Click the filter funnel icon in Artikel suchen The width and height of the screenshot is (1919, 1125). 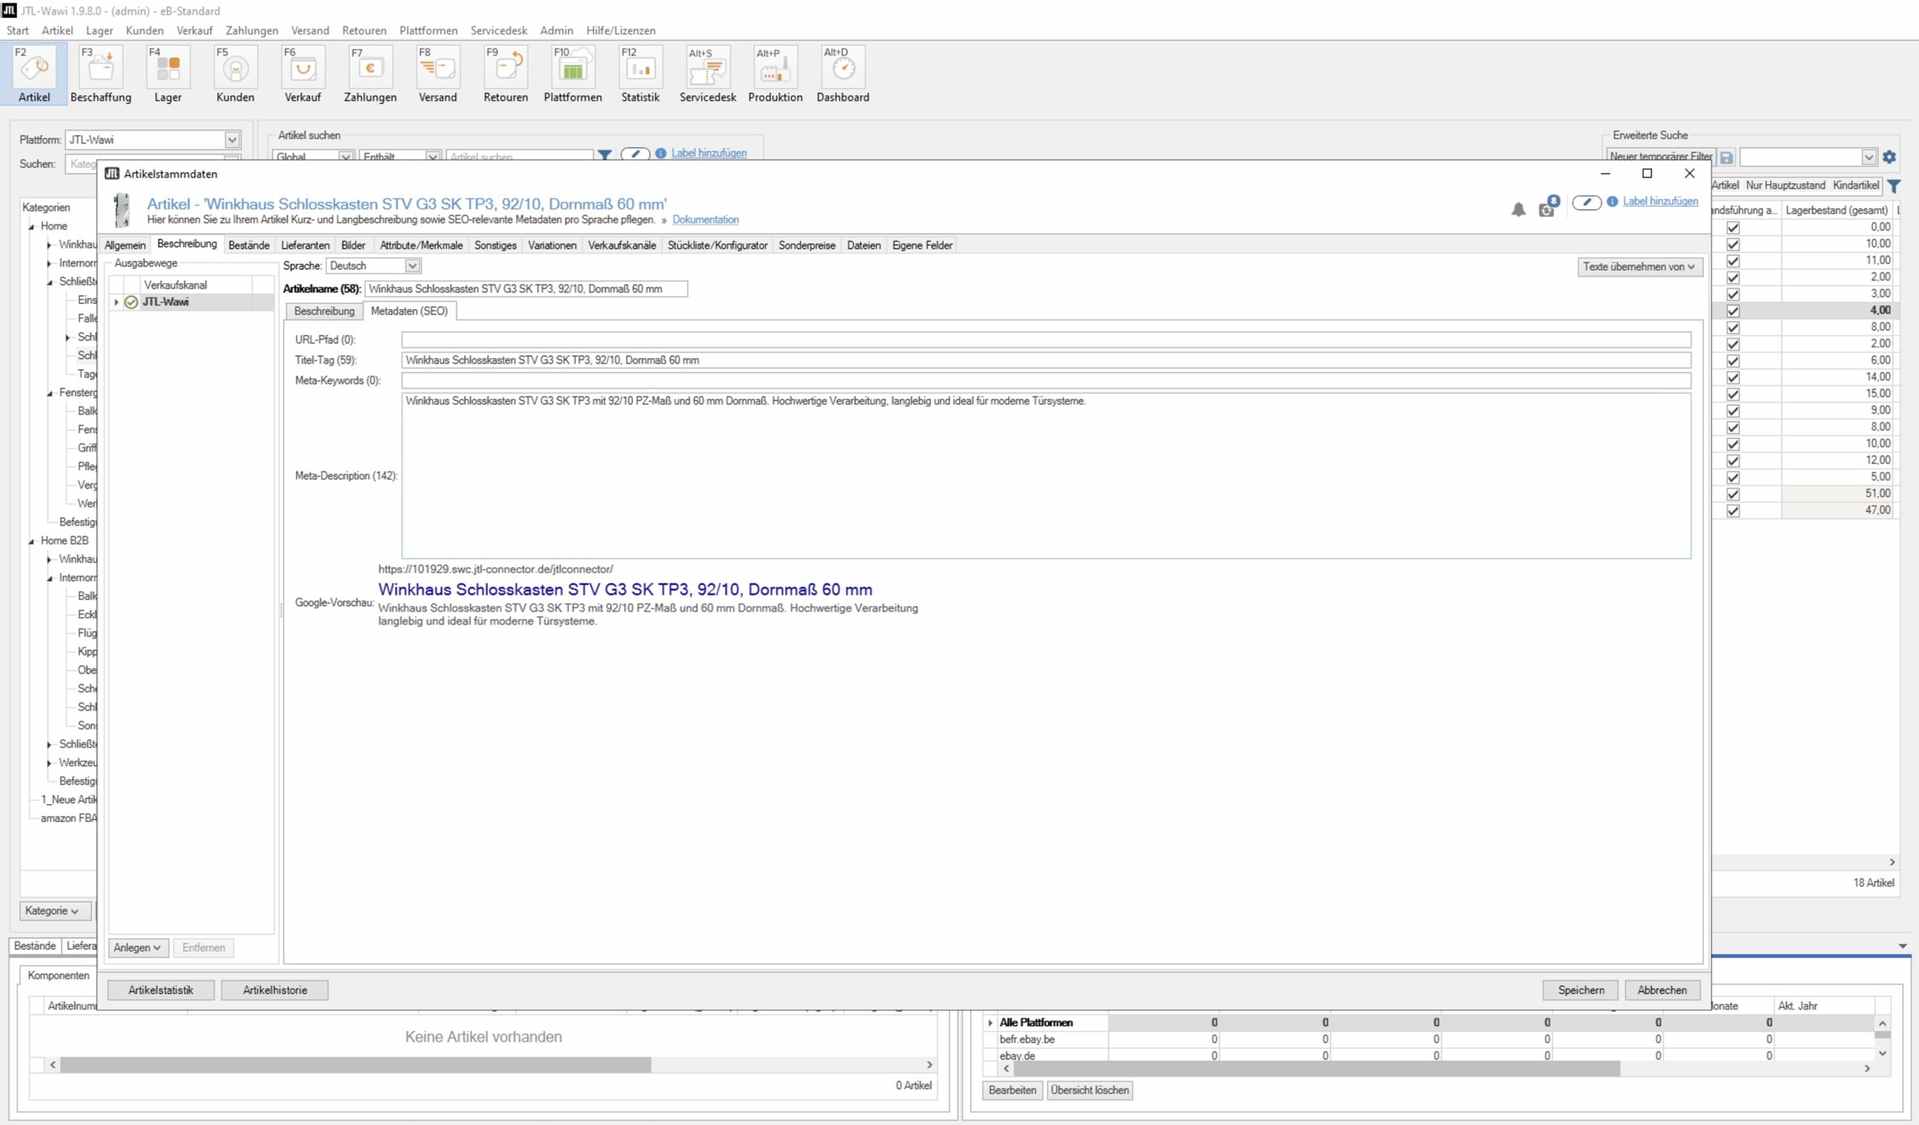tap(604, 155)
